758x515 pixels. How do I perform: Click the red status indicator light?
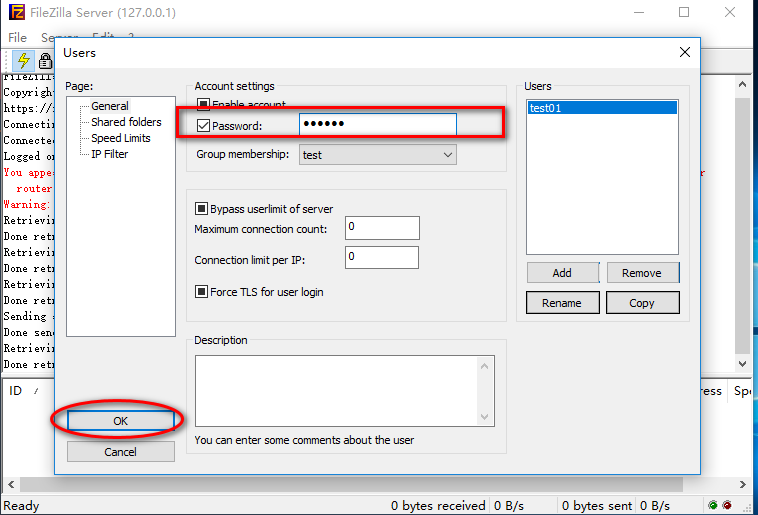point(727,505)
